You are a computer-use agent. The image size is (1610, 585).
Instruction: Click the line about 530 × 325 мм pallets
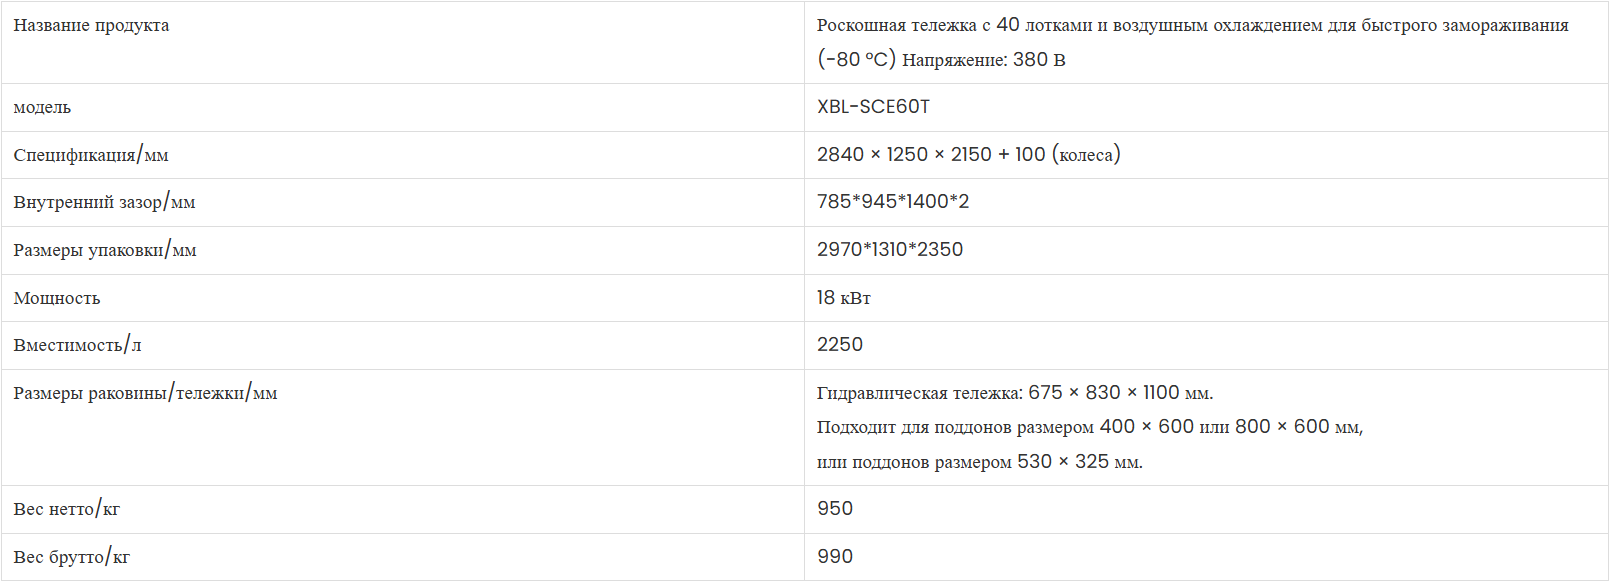(980, 461)
